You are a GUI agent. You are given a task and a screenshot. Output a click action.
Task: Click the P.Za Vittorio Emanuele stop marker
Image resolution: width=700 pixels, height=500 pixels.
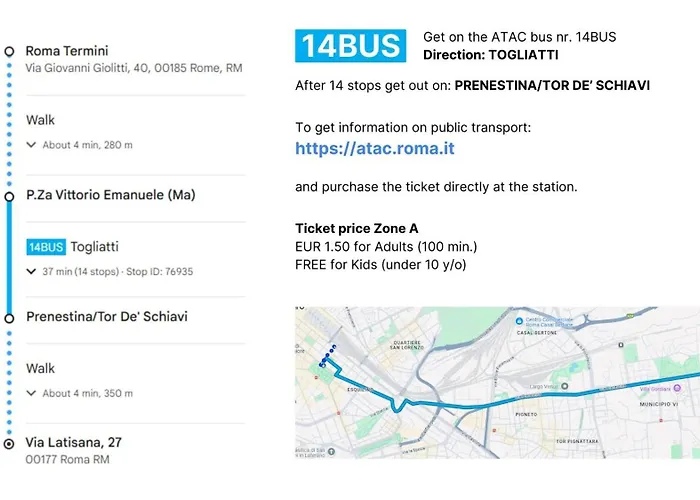pyautogui.click(x=9, y=194)
